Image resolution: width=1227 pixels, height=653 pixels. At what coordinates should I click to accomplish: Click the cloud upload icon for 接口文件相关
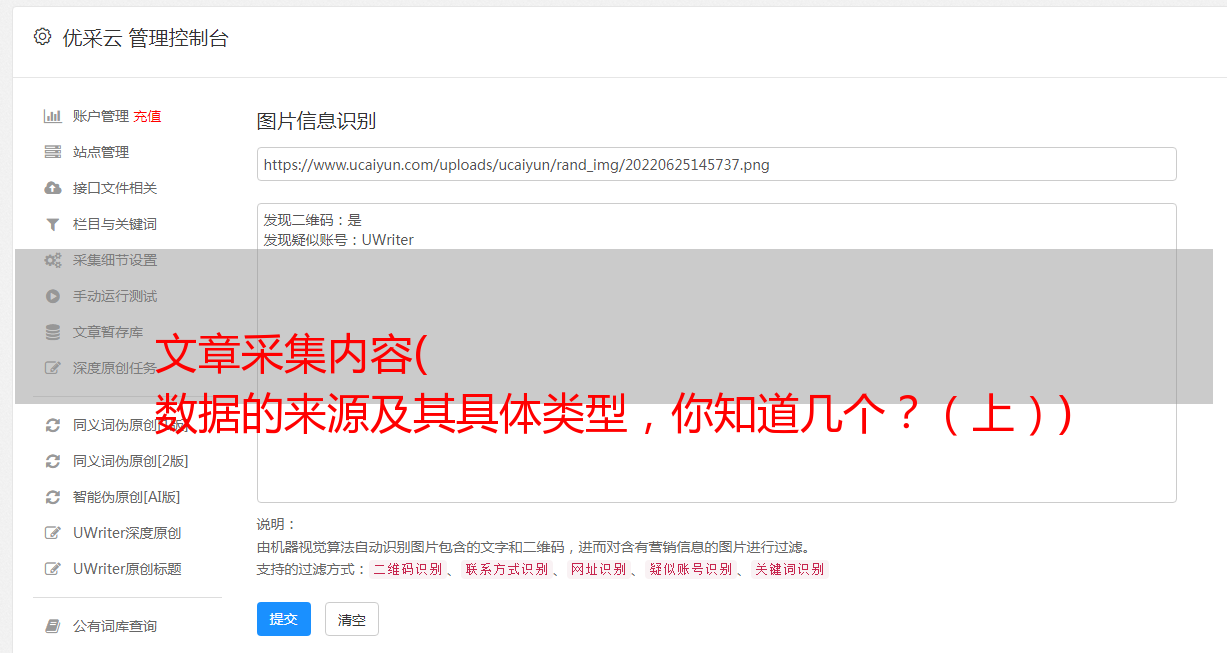pyautogui.click(x=53, y=188)
